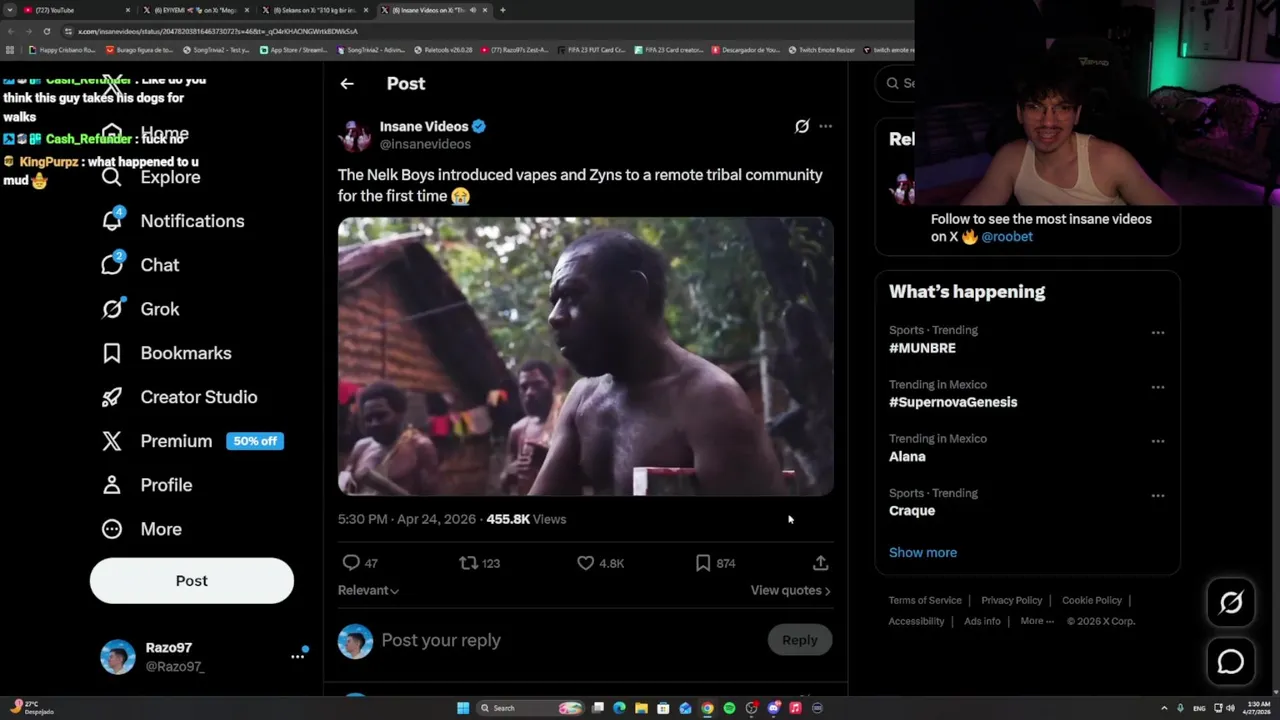Open the floating Grok button at bottom right
Image resolution: width=1280 pixels, height=720 pixels.
pos(1231,602)
